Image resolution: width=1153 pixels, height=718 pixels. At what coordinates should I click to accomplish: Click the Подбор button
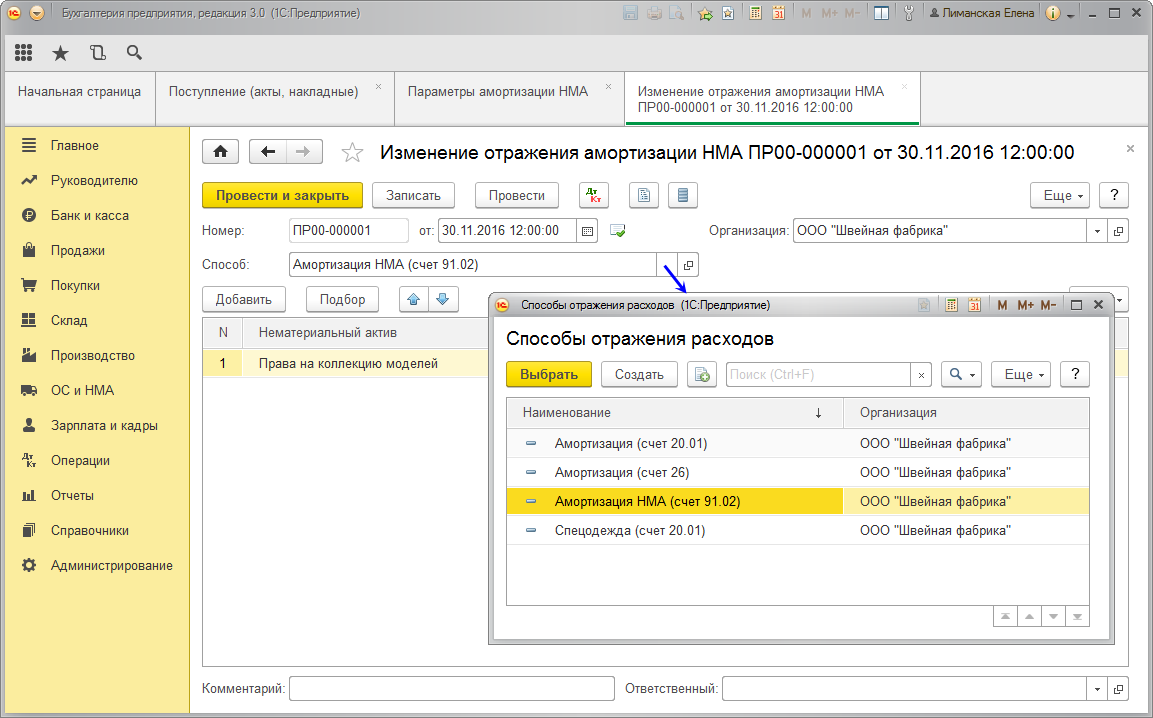[x=342, y=299]
